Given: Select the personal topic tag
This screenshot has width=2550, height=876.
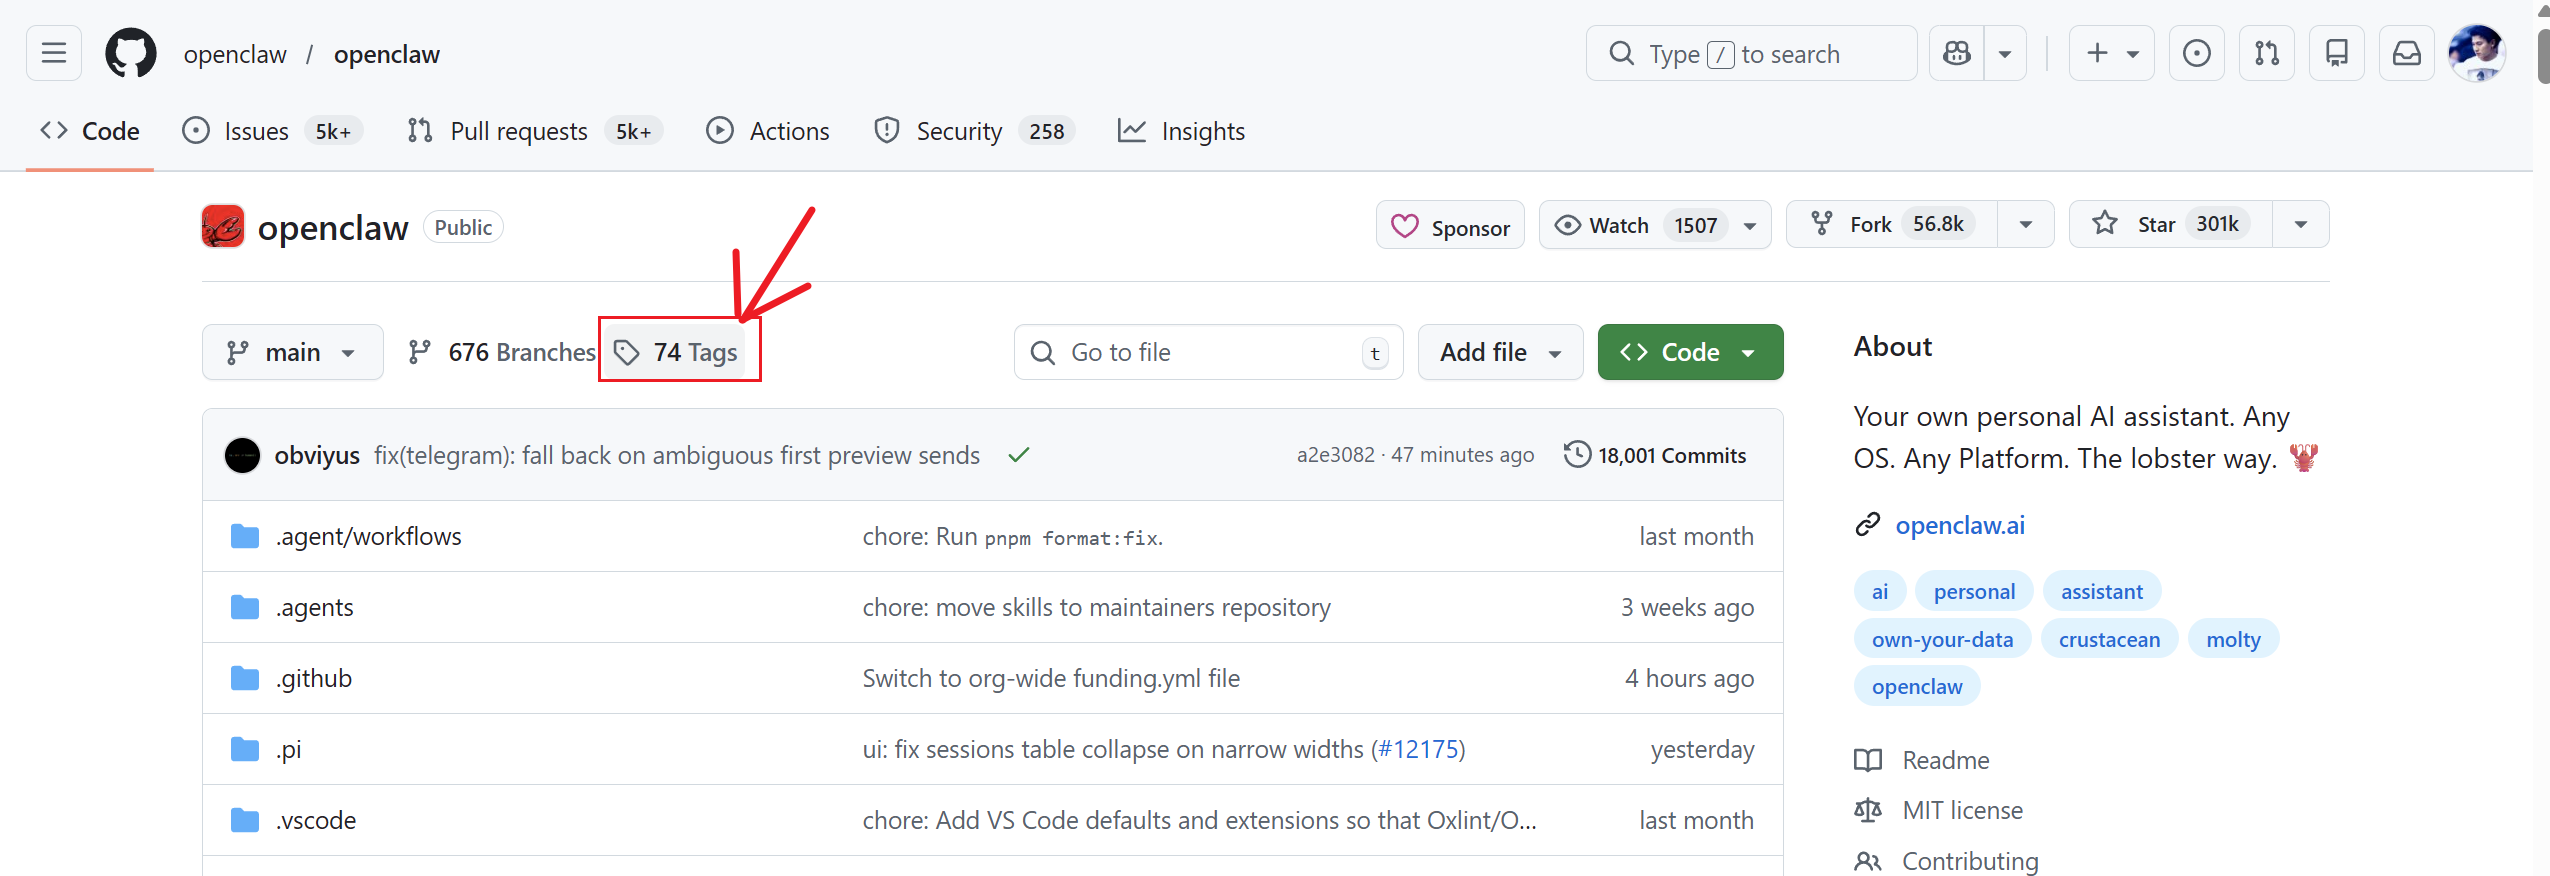Looking at the screenshot, I should tap(1974, 591).
